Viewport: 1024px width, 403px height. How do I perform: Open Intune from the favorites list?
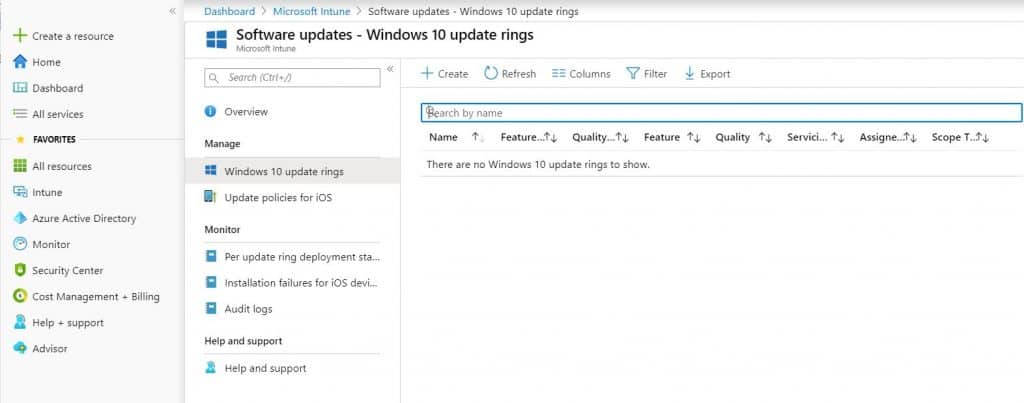(47, 192)
